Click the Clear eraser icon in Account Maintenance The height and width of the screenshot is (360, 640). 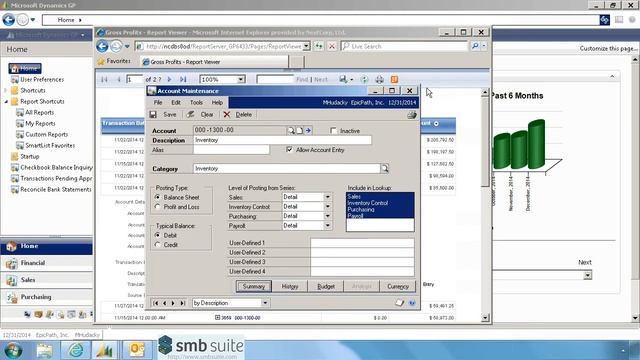click(191, 115)
